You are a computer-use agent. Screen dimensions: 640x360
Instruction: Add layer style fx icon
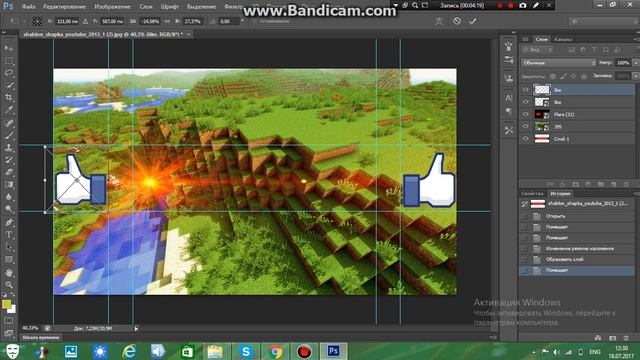pos(563,184)
